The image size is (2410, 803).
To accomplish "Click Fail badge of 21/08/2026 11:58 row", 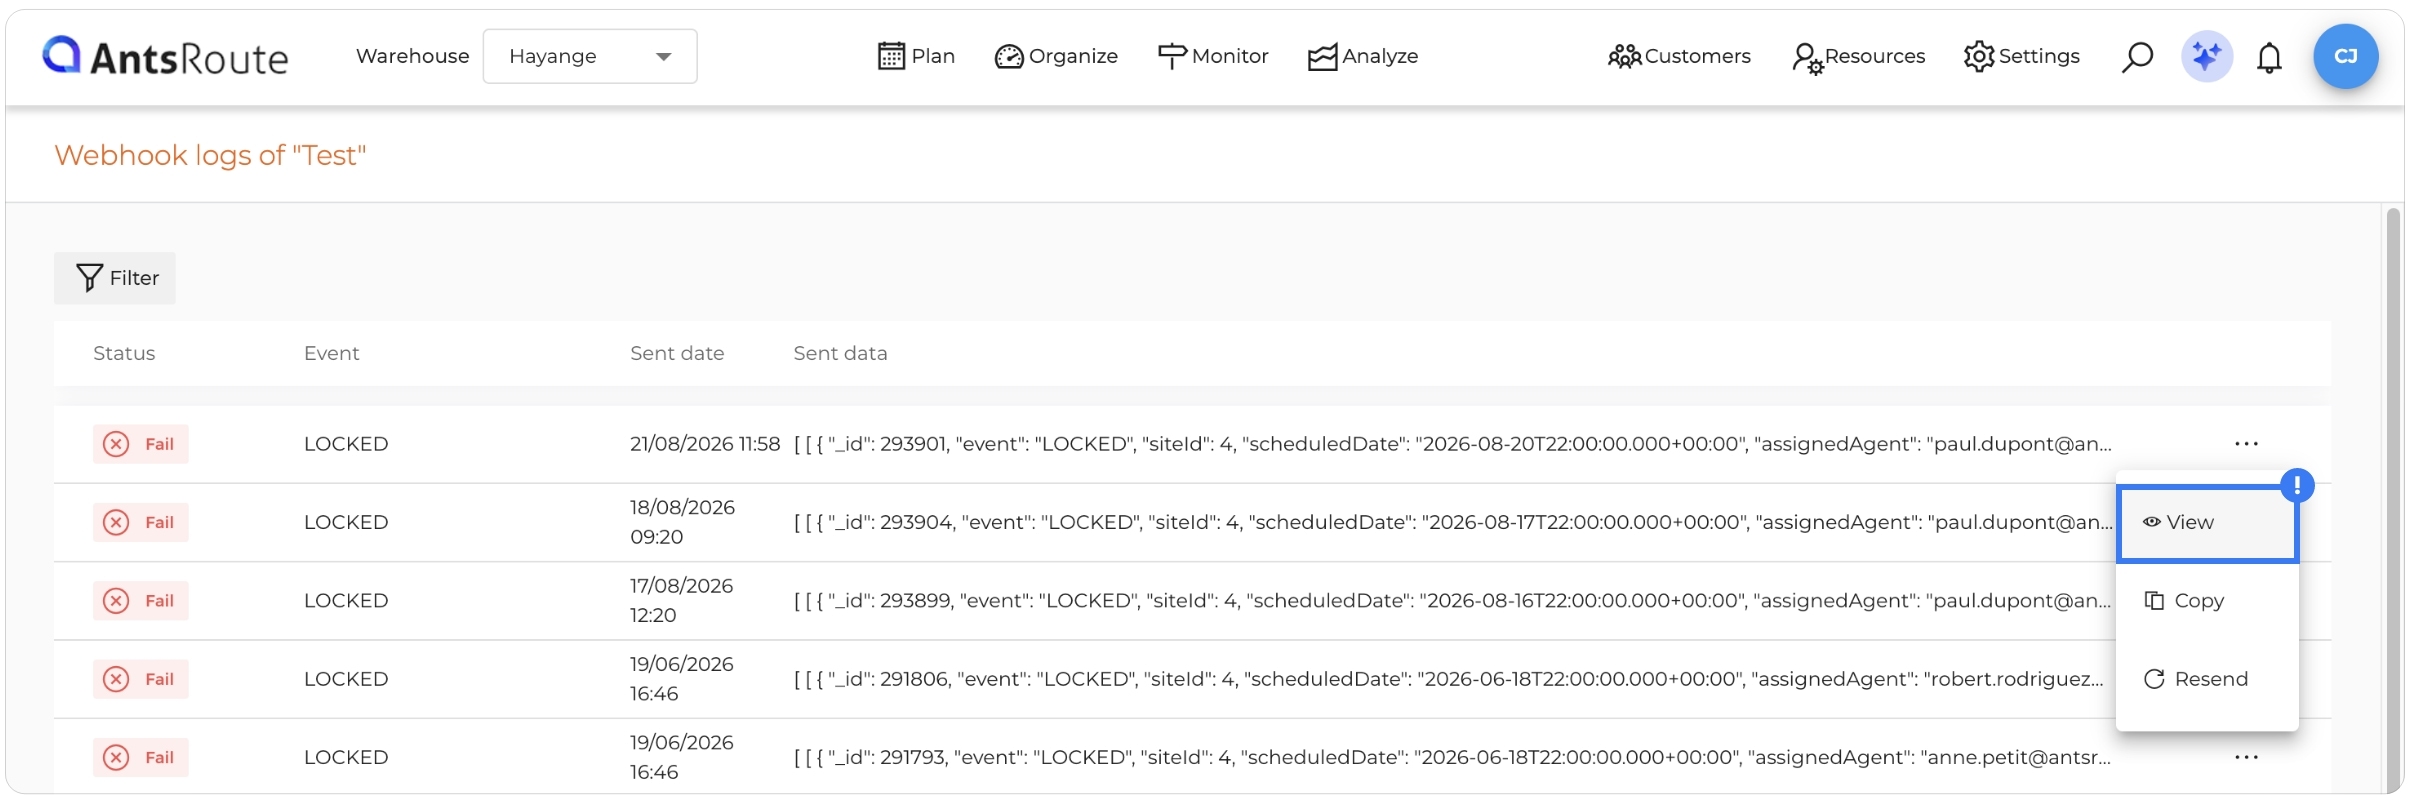I will 141,444.
